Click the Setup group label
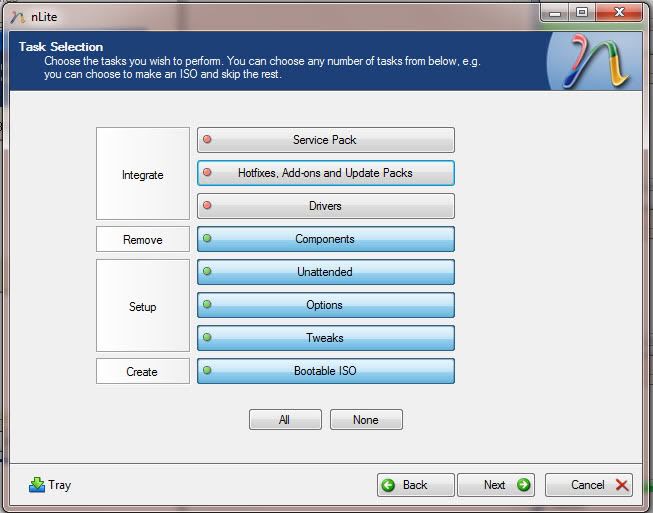The image size is (653, 513). pos(143,306)
